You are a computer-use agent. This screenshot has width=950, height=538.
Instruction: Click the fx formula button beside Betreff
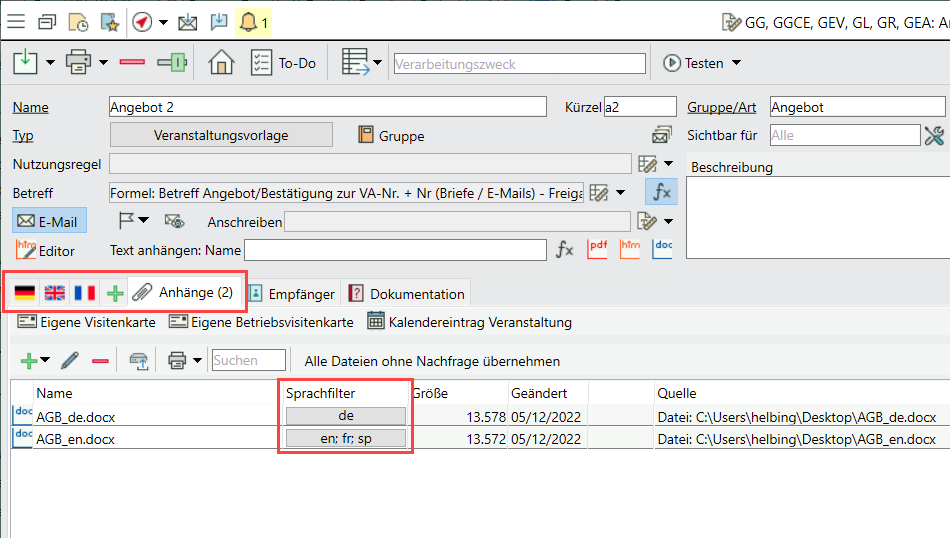[661, 192]
